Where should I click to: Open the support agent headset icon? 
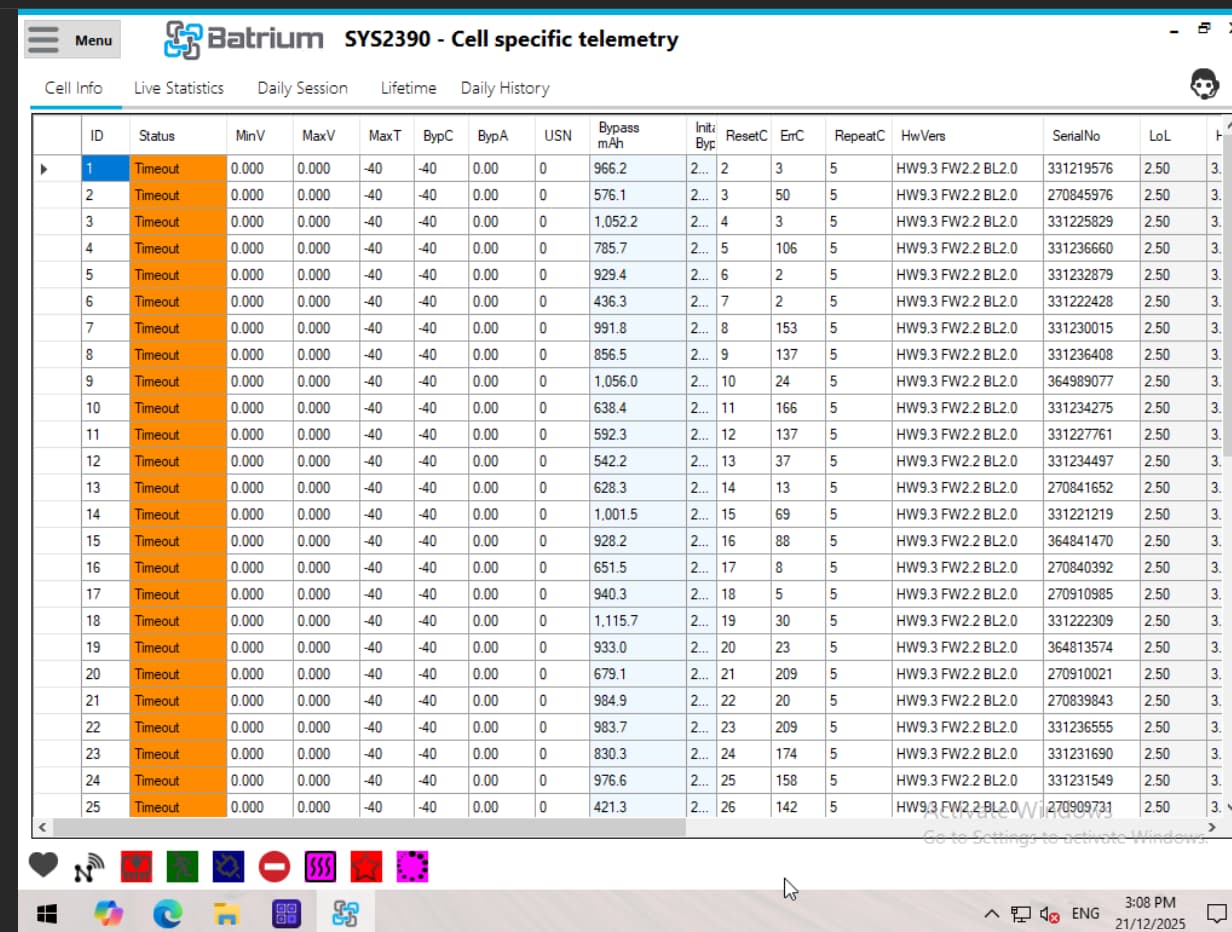click(1204, 86)
